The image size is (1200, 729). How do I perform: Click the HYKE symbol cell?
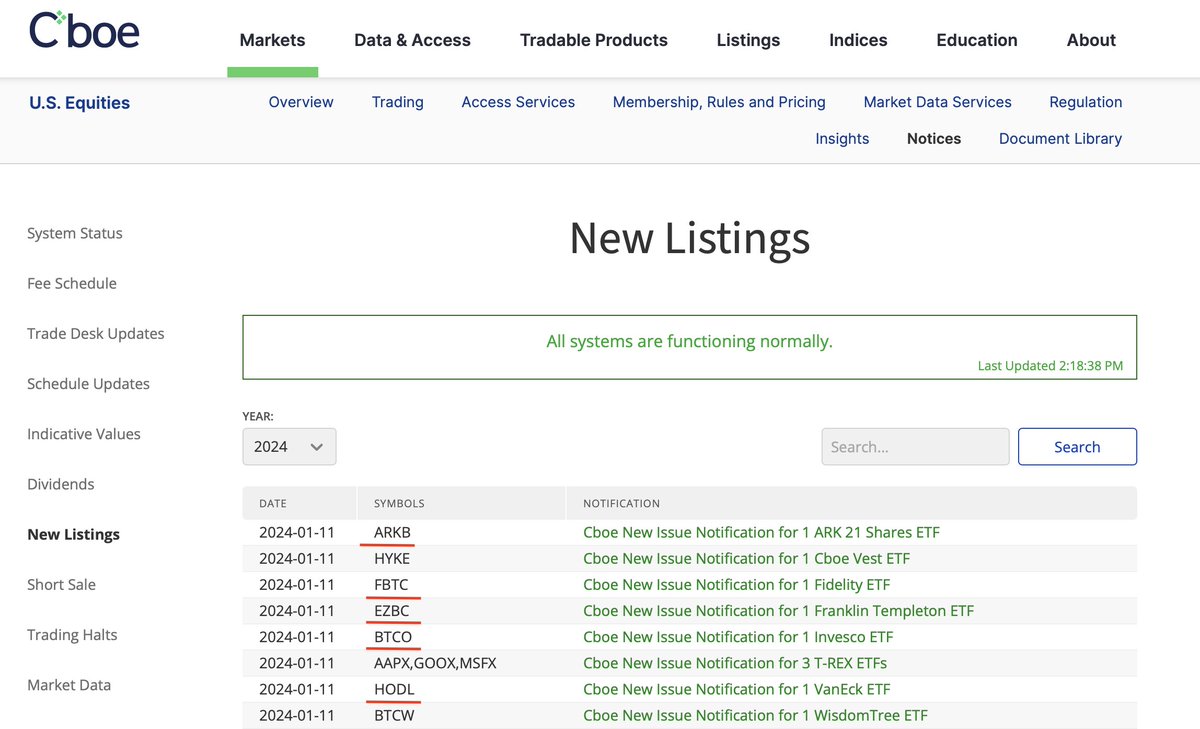point(392,558)
